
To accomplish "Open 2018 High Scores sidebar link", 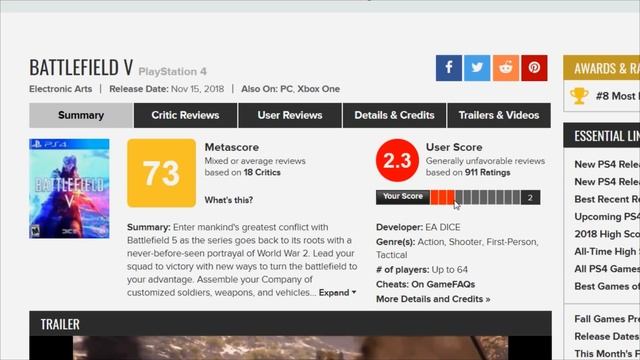I will coord(607,234).
